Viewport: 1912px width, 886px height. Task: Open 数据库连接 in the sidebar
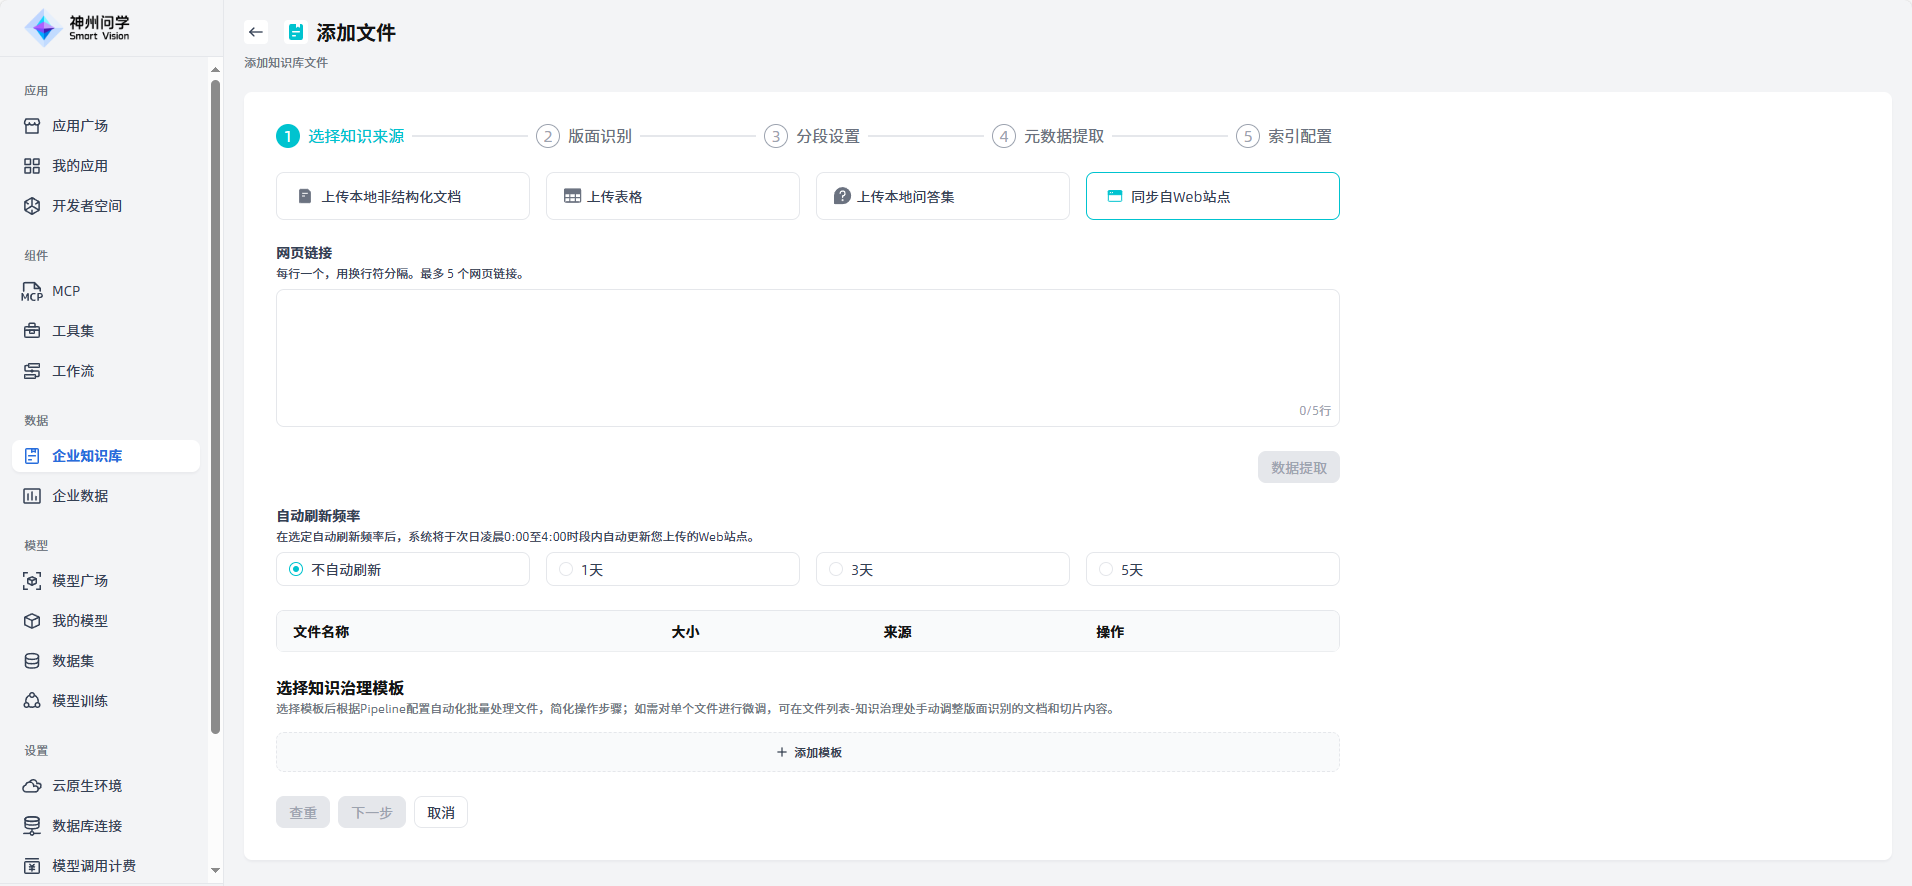tap(87, 826)
